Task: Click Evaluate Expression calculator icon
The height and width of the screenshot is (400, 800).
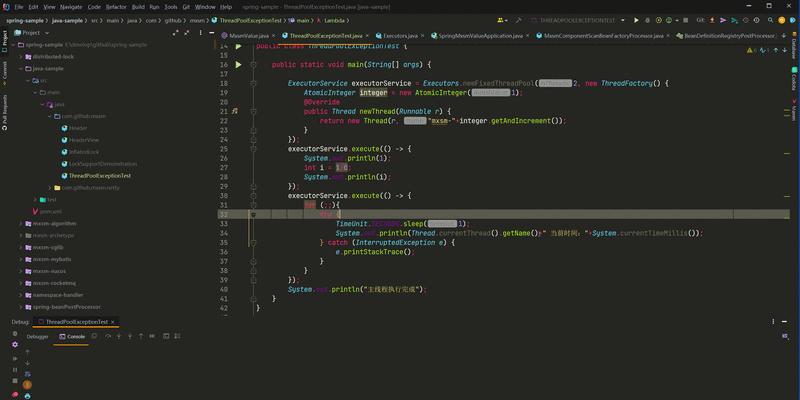Action: (166, 337)
